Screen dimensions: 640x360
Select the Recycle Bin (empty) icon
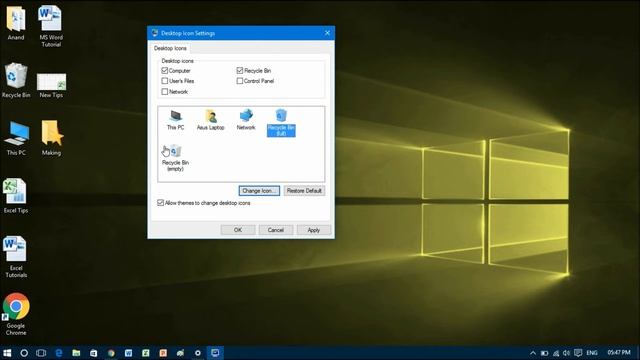(x=175, y=158)
